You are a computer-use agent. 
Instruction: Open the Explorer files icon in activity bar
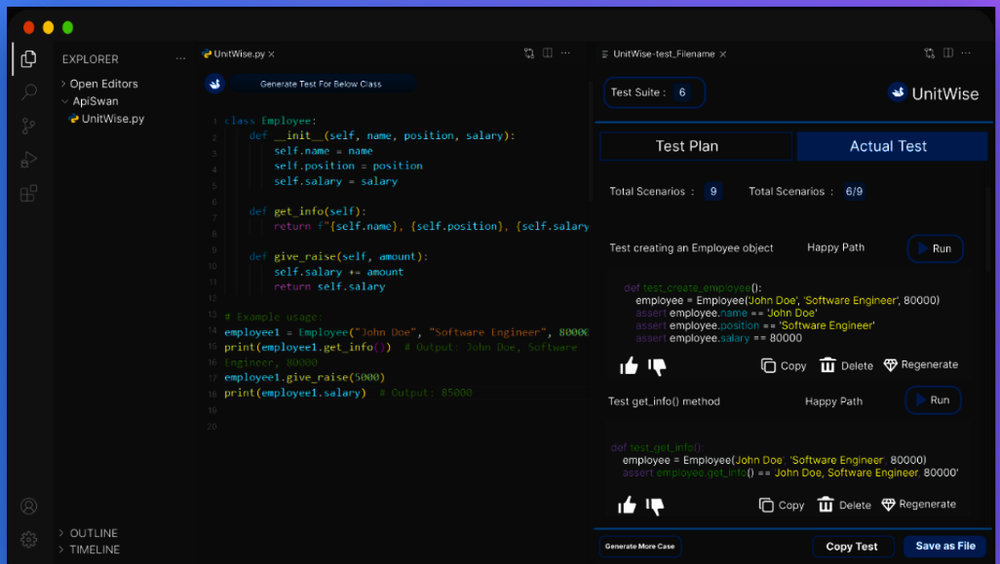click(28, 59)
